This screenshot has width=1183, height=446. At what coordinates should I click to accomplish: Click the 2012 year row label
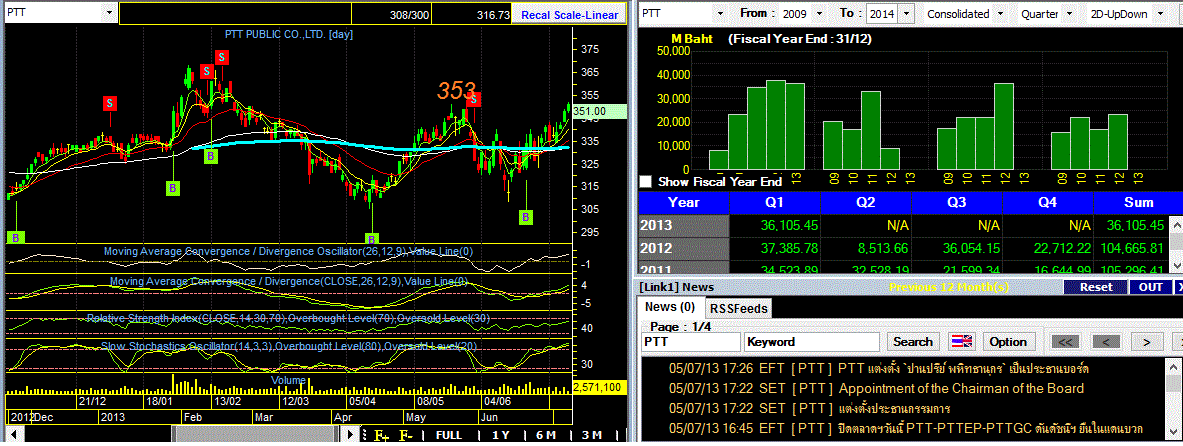pyautogui.click(x=684, y=248)
